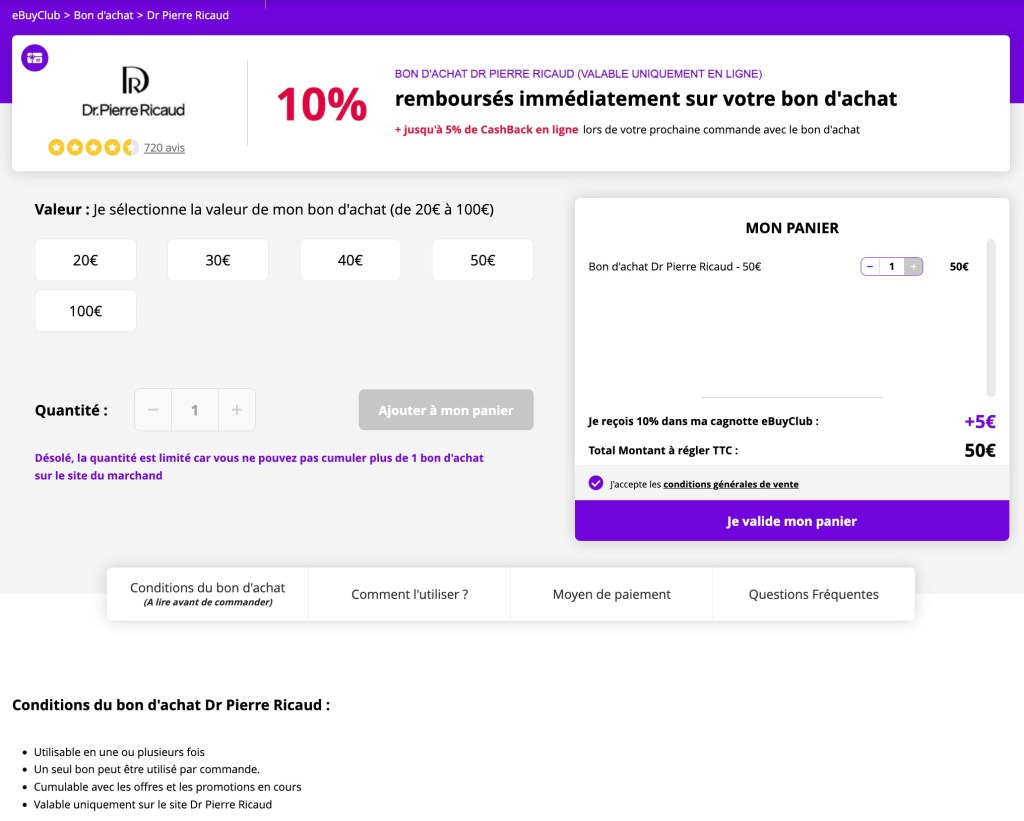Click Ajouter à mon panier button
The image size is (1024, 821).
pos(446,410)
